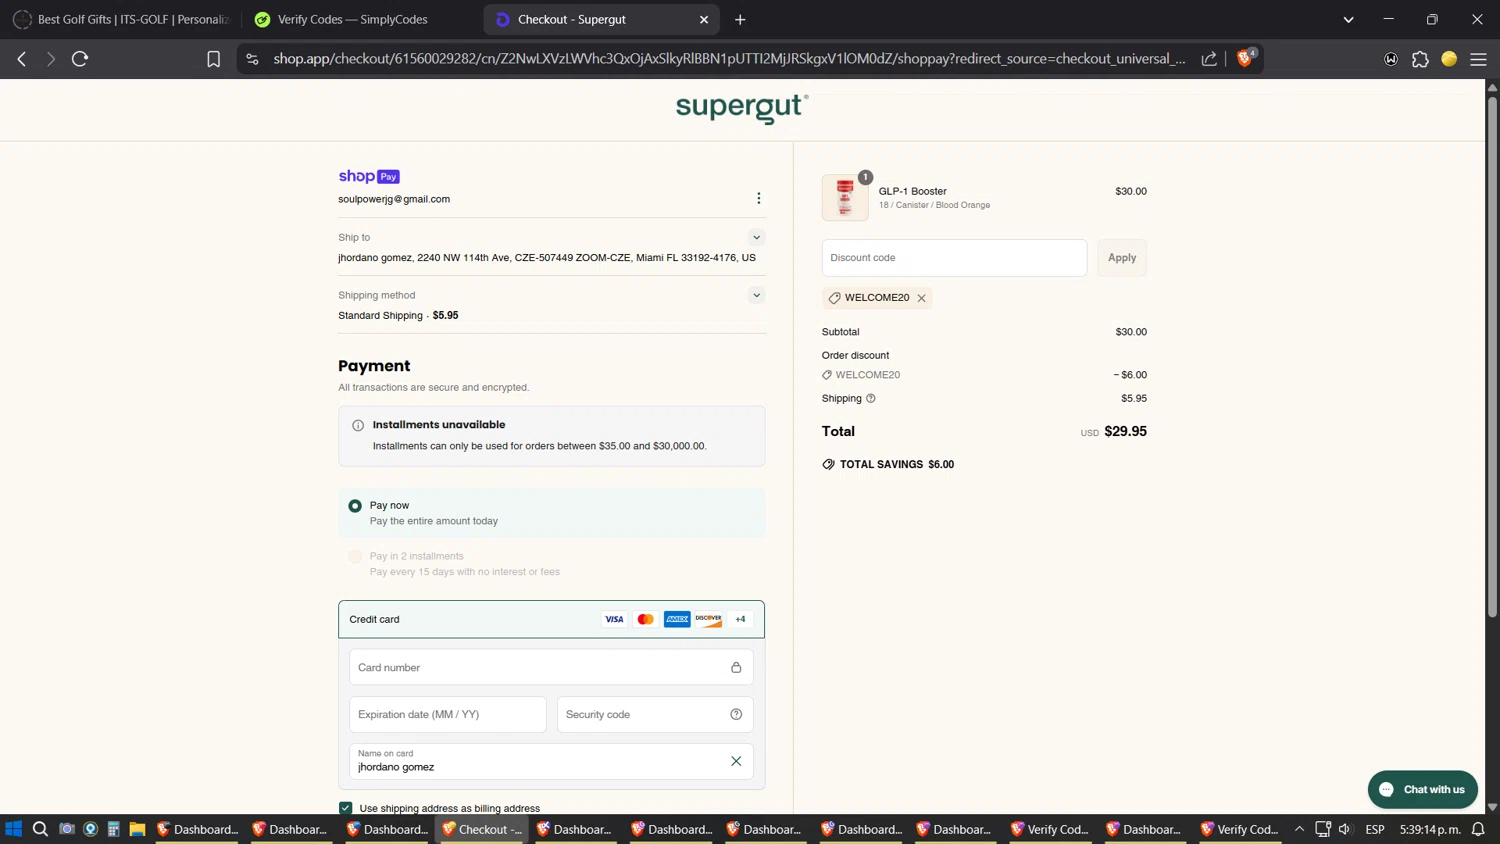Bookmark this page icon
1500x844 pixels.
click(x=213, y=59)
